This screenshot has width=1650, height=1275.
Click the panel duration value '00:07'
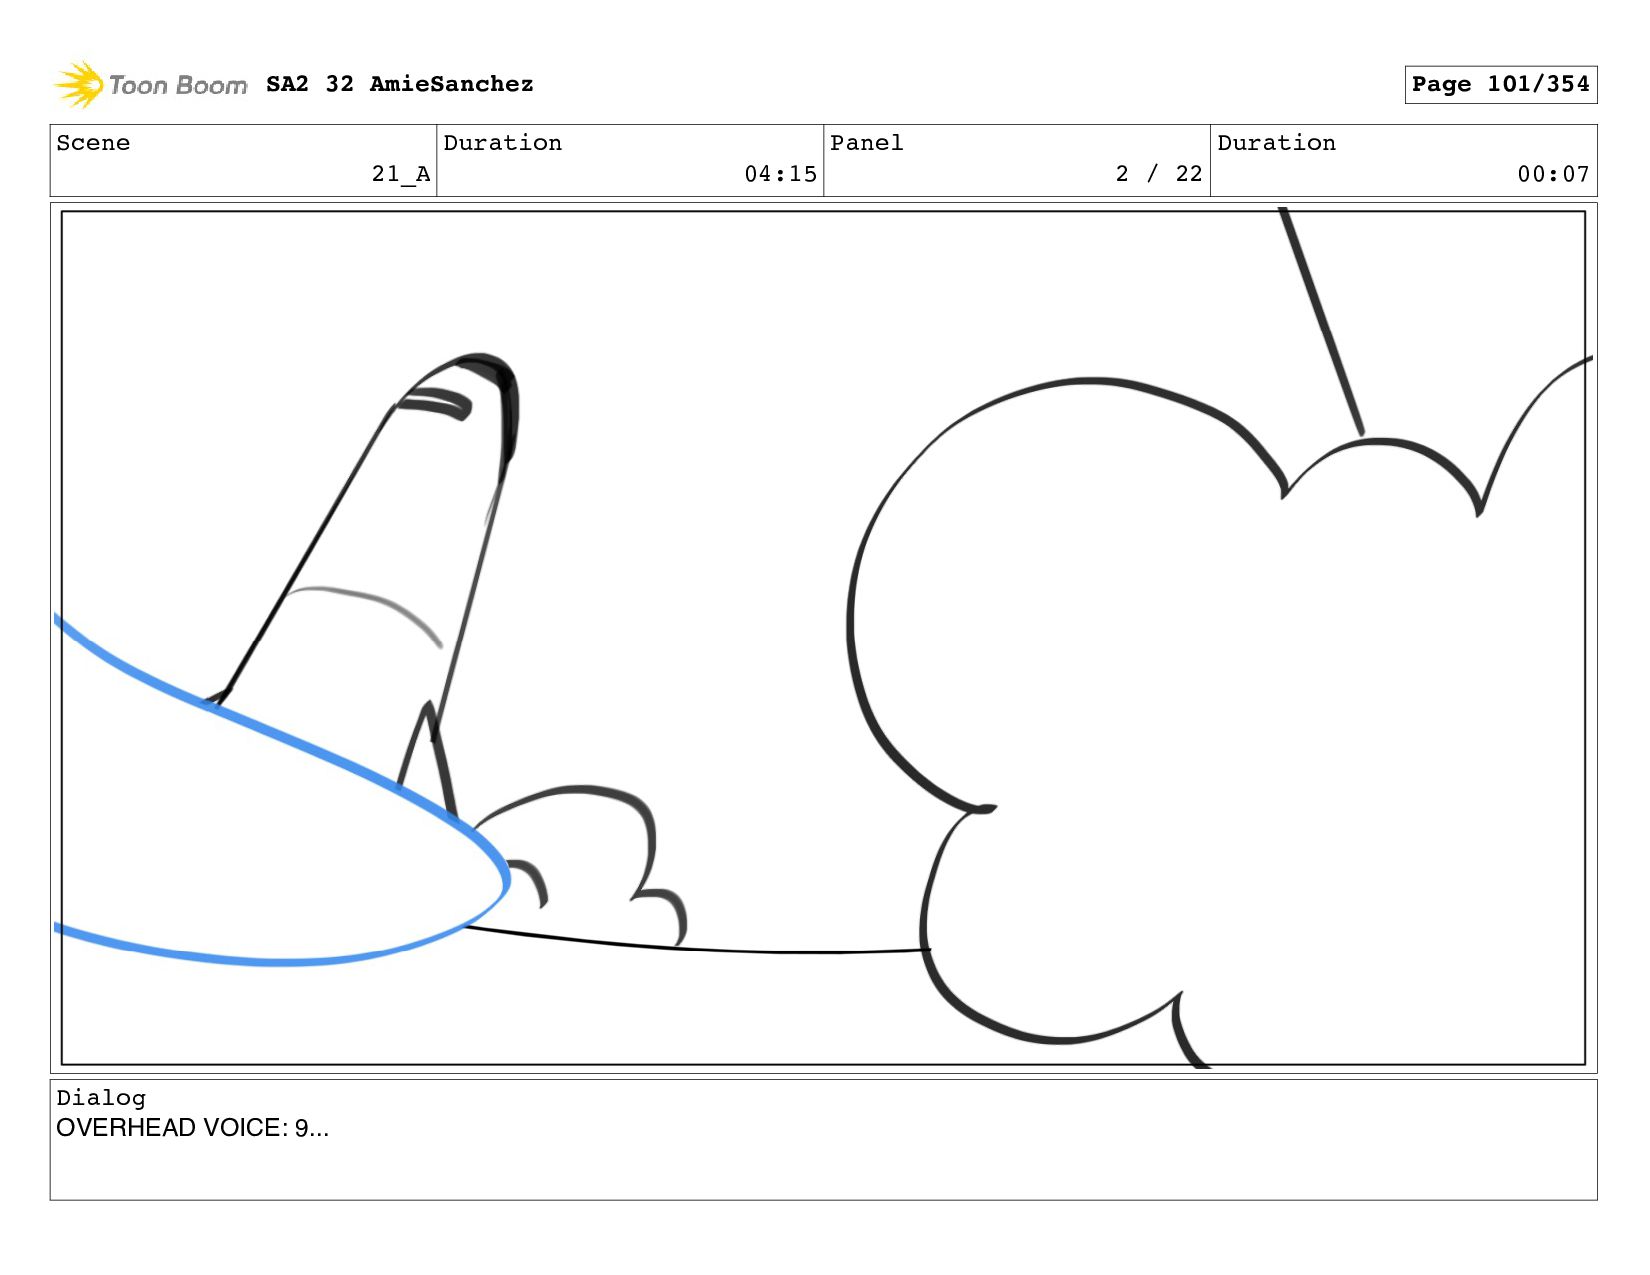point(1553,174)
